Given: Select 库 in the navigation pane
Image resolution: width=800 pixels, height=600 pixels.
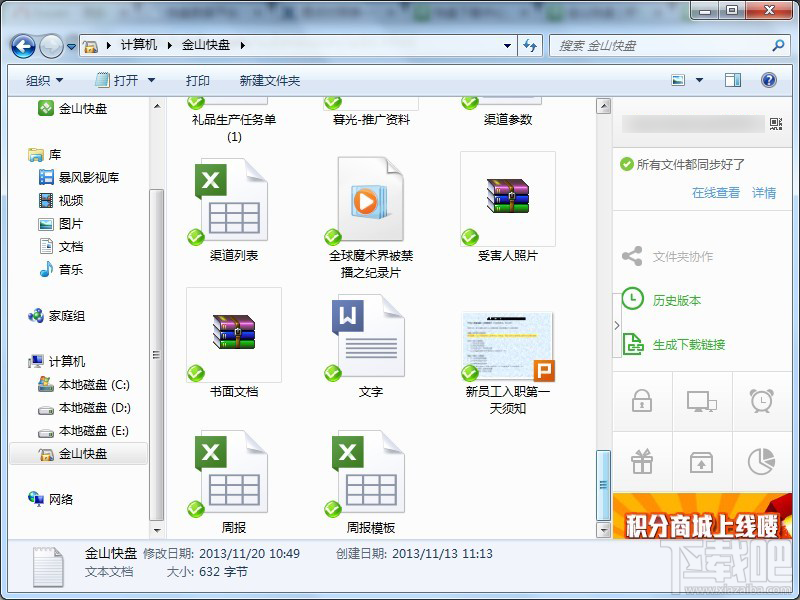Looking at the screenshot, I should click(x=45, y=155).
